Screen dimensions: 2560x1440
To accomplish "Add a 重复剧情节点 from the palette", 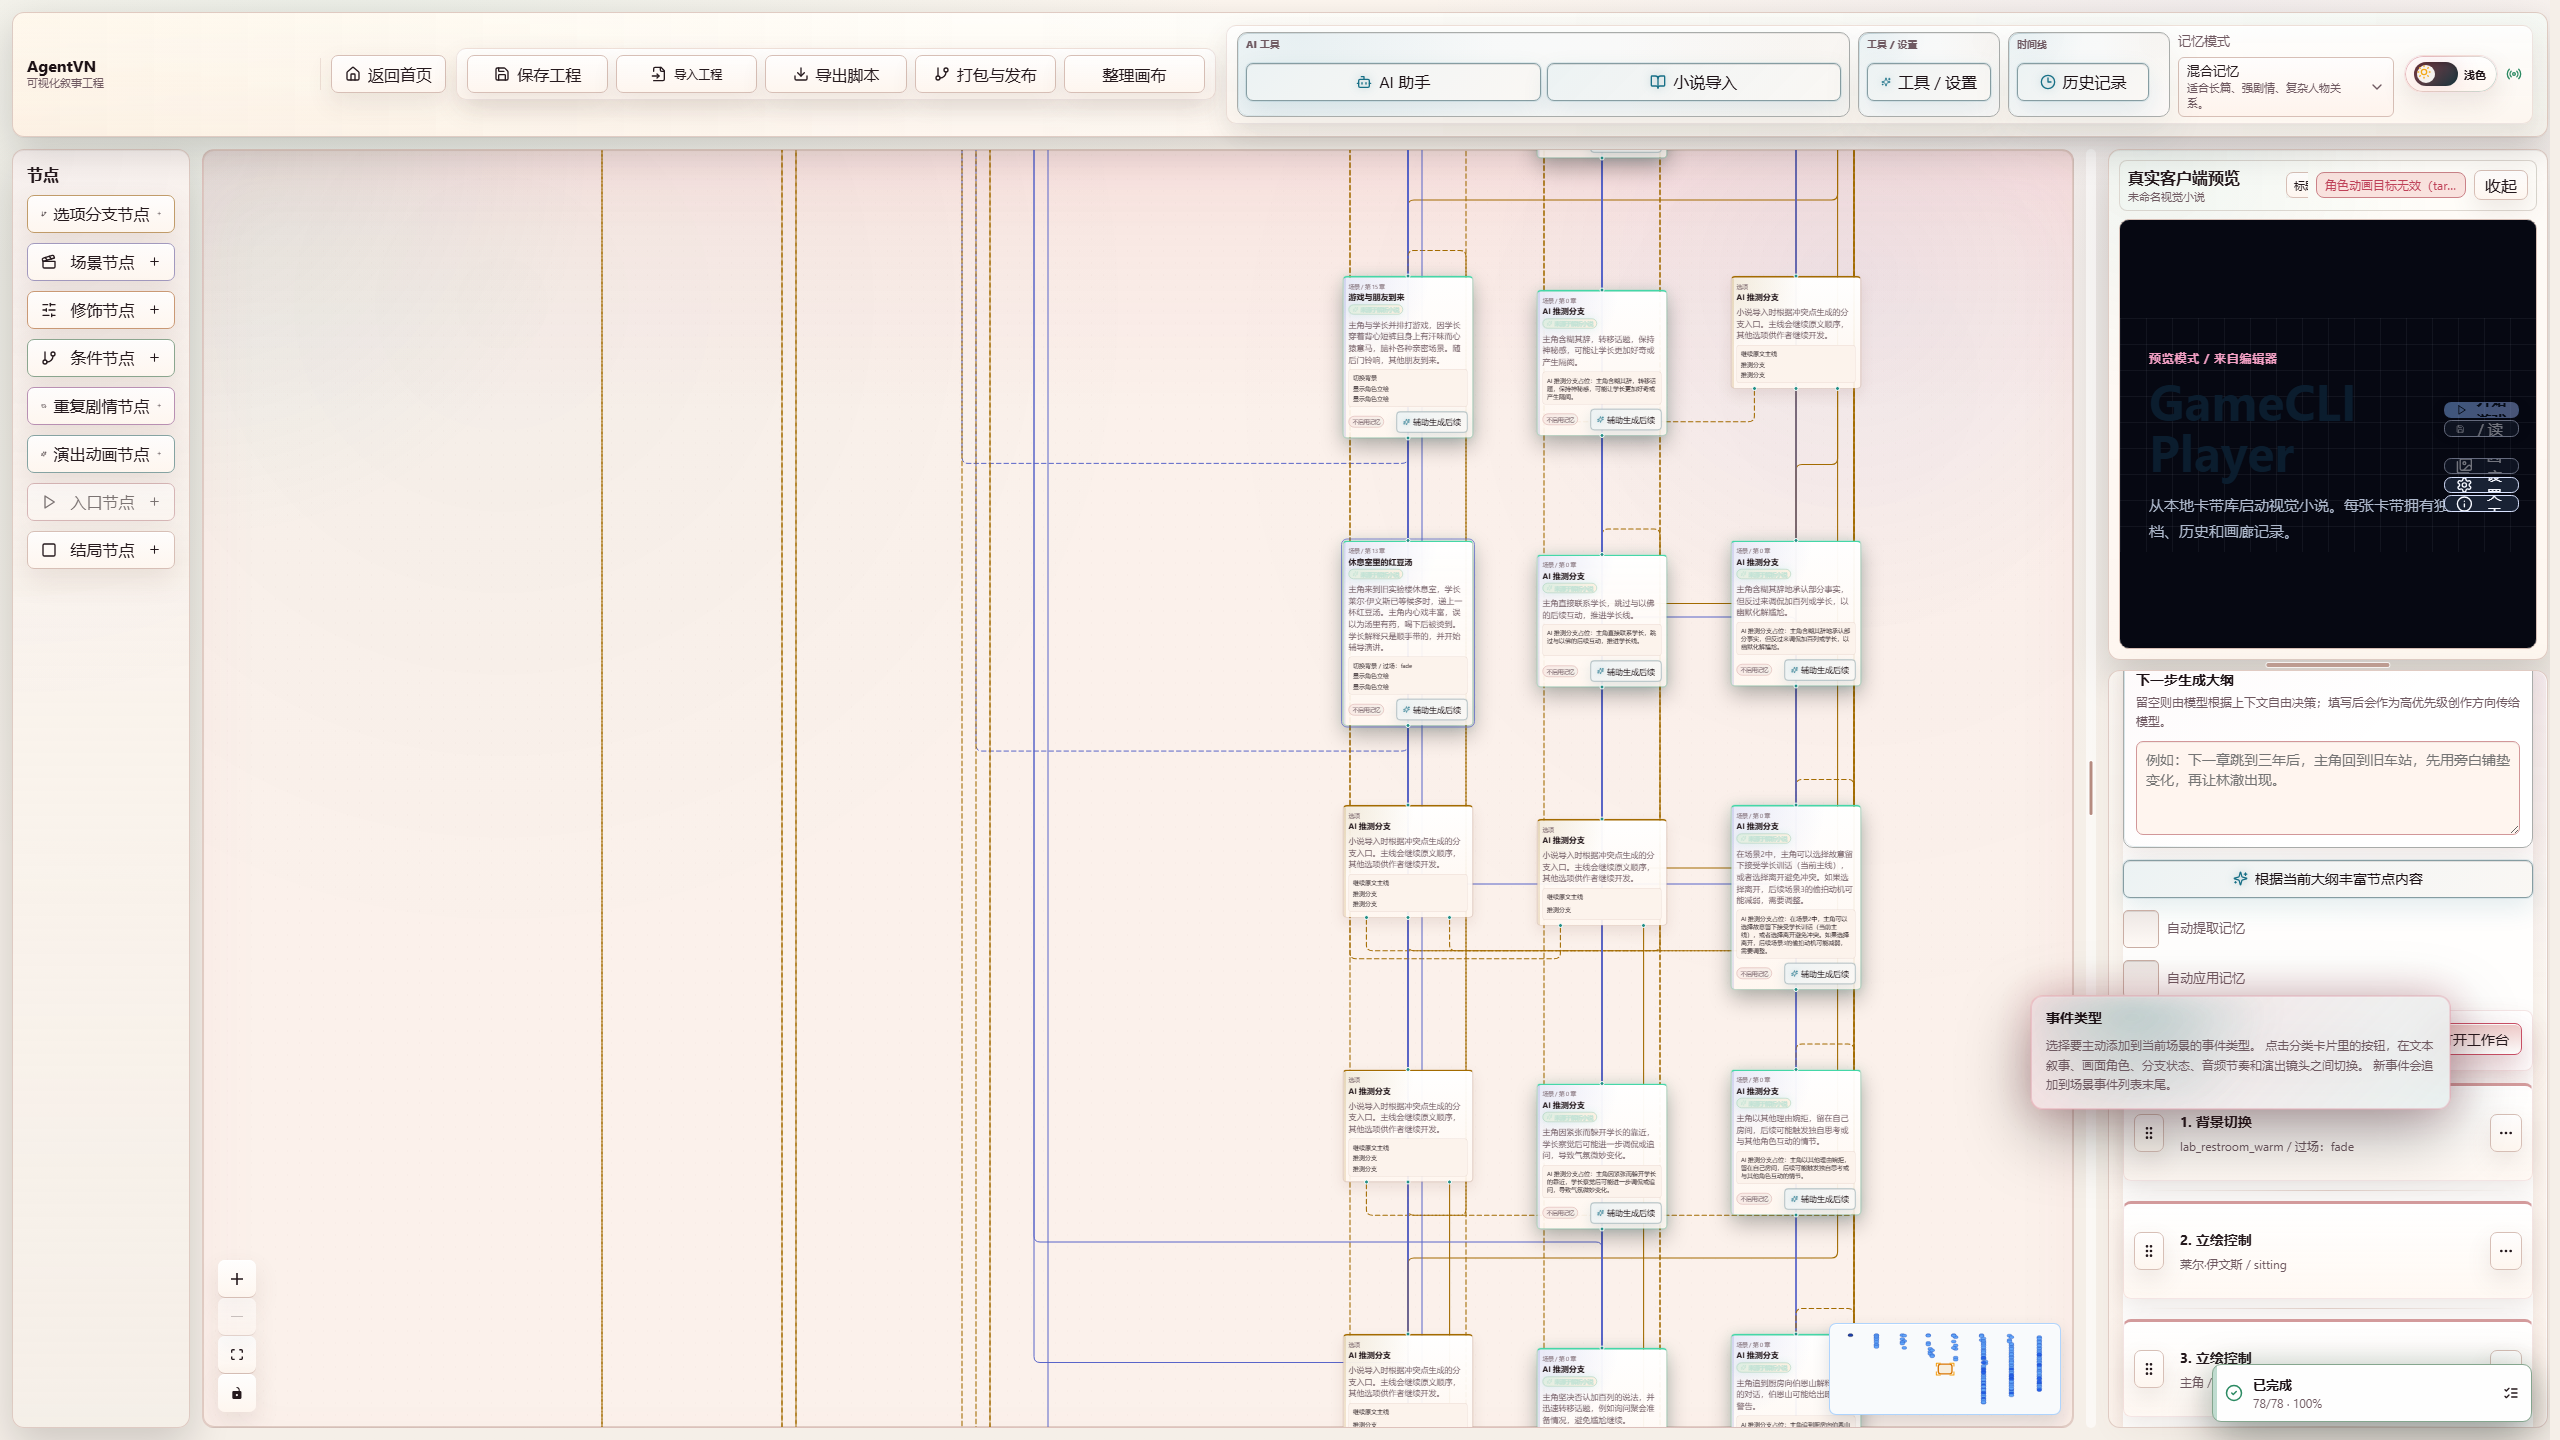I will click(101, 406).
